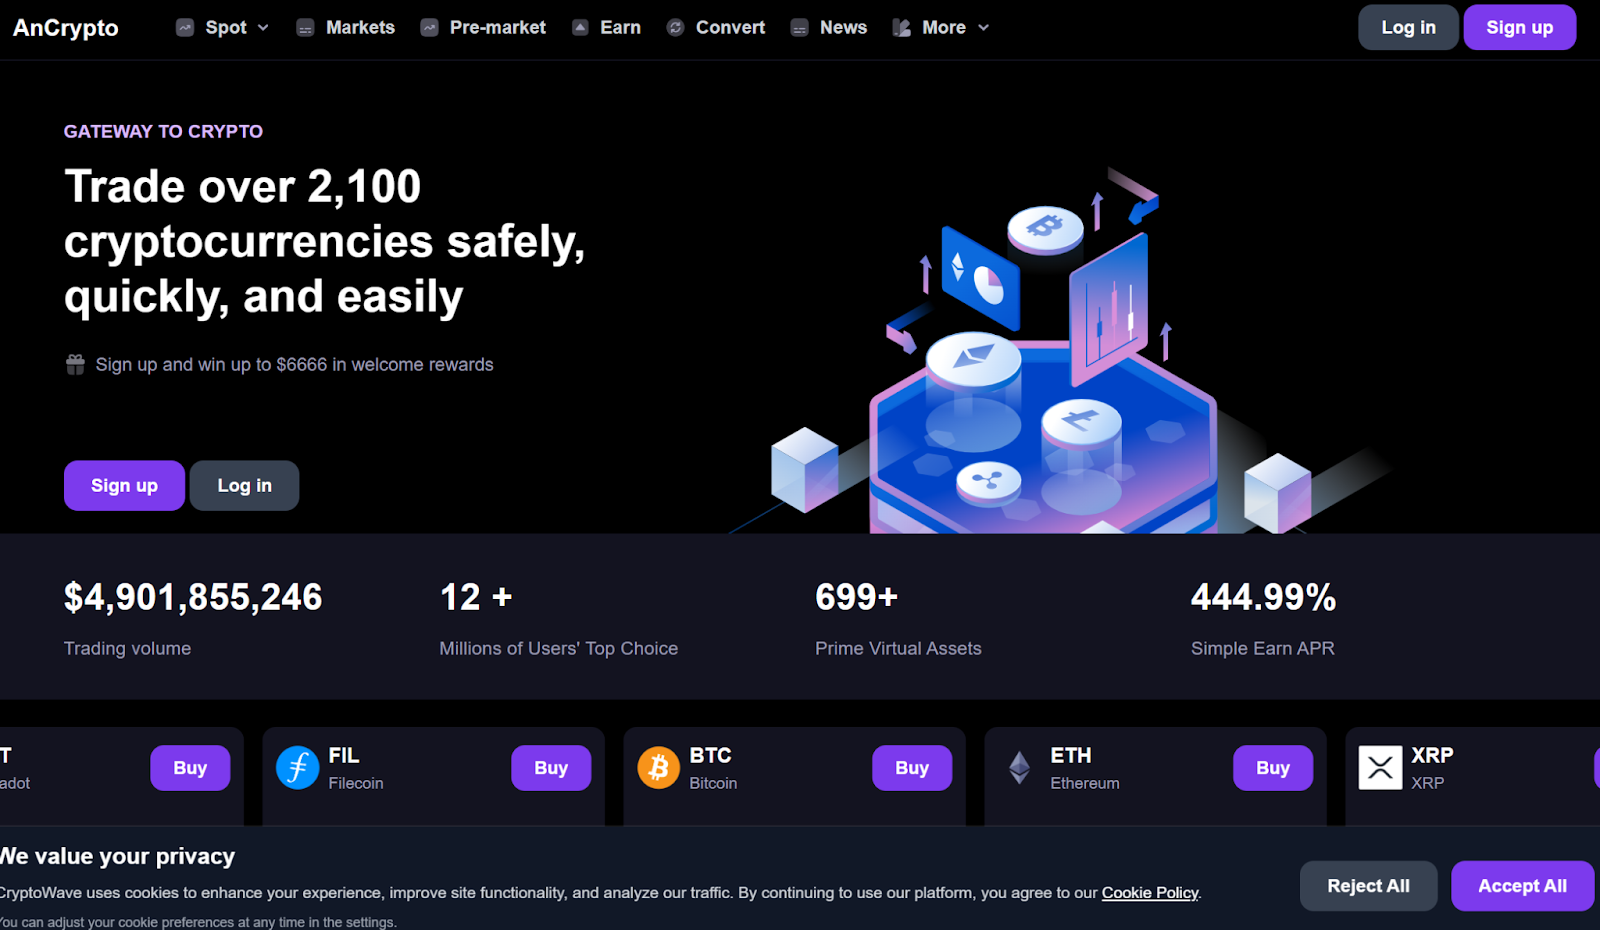1600x930 pixels.
Task: Buy Ethereum using the Buy button
Action: [1272, 768]
